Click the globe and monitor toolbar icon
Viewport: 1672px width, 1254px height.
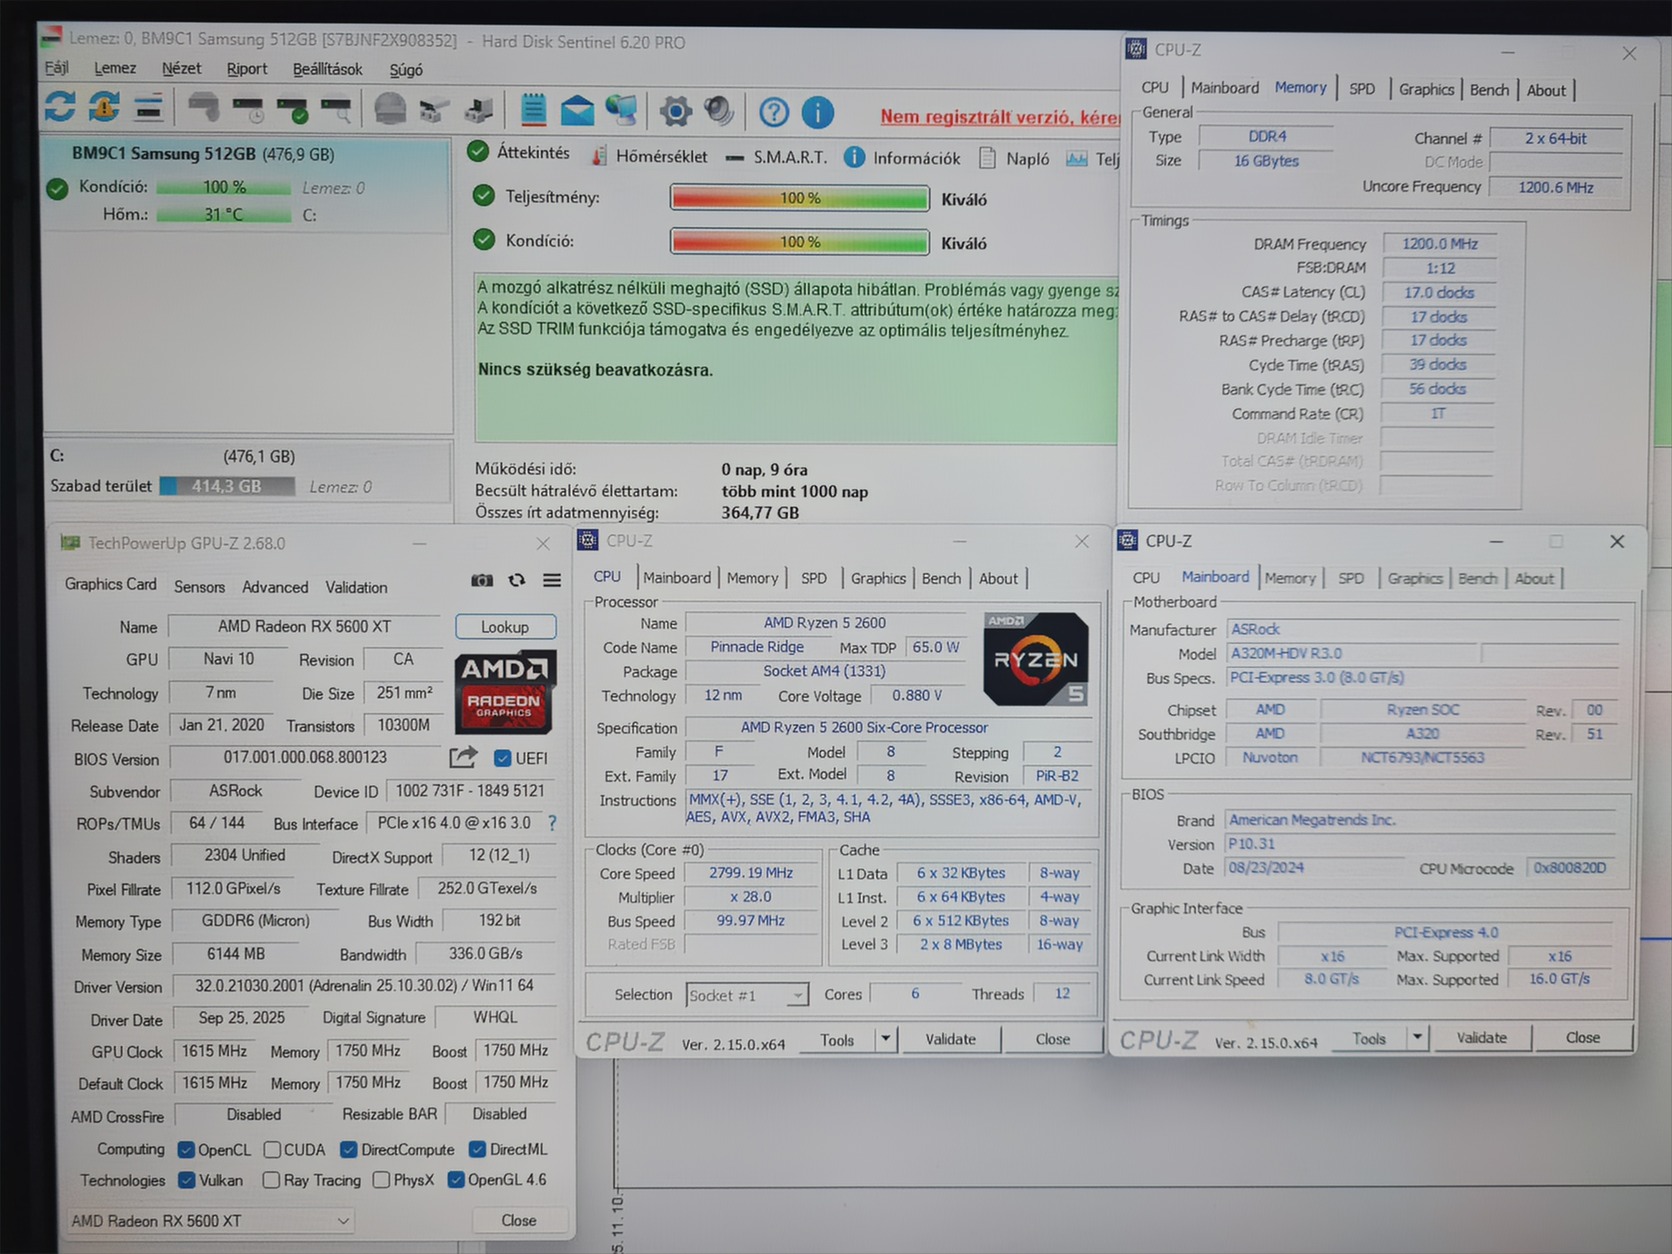tap(621, 109)
